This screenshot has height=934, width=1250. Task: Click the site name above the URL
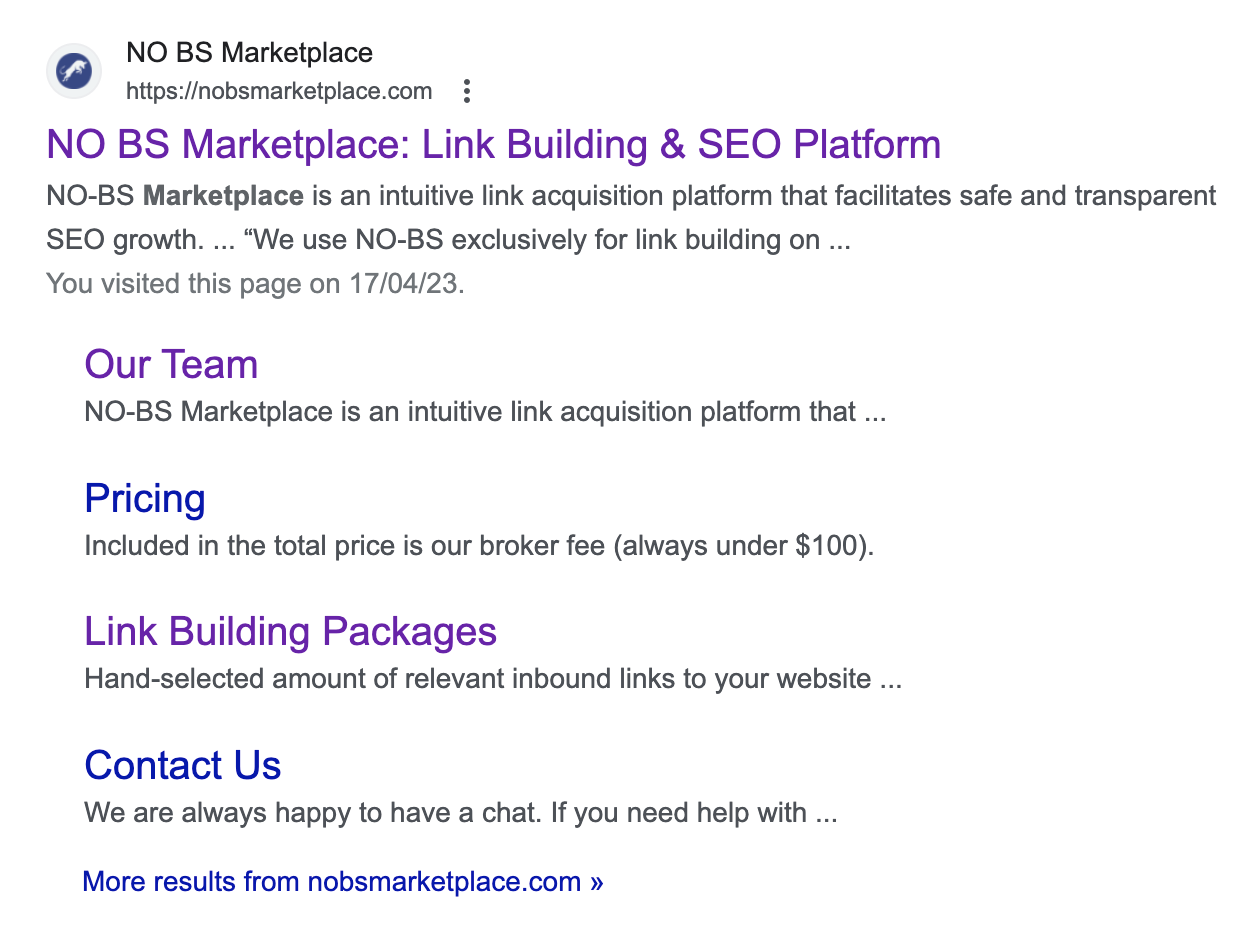pyautogui.click(x=249, y=53)
